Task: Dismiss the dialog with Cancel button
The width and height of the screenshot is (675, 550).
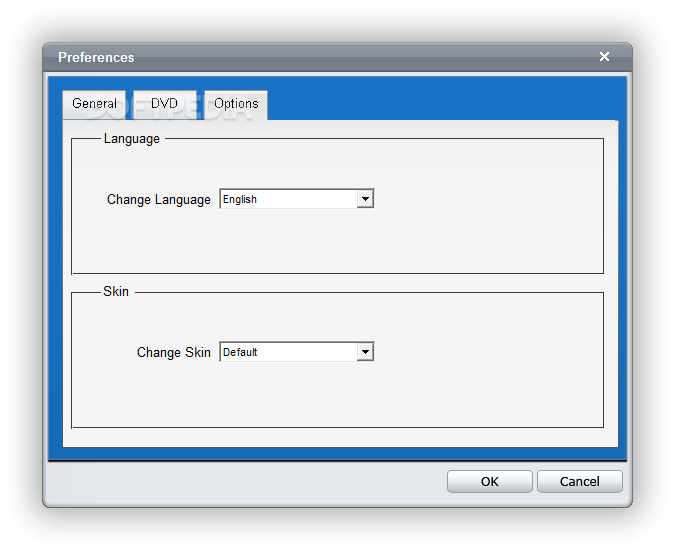Action: [579, 481]
